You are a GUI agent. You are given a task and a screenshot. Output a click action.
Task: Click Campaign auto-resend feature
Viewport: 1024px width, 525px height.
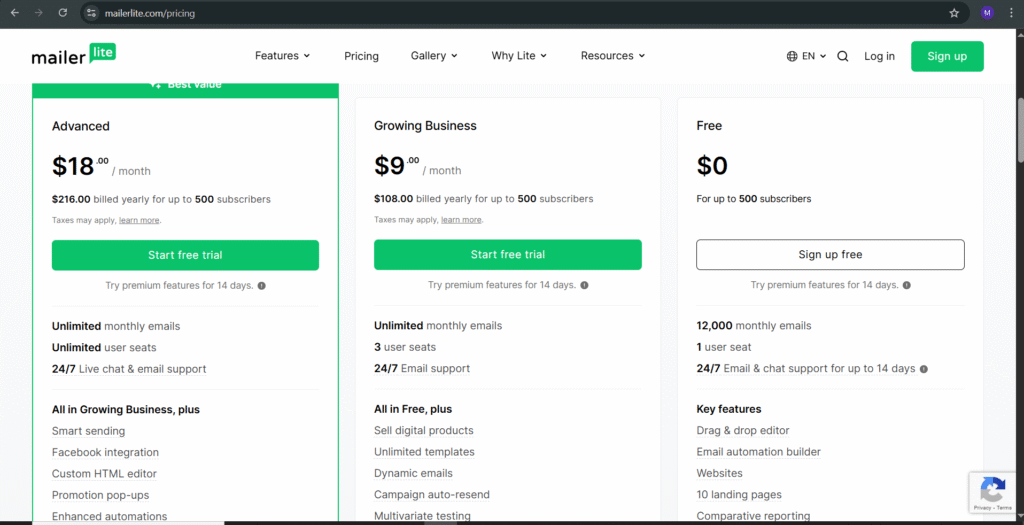tap(432, 495)
